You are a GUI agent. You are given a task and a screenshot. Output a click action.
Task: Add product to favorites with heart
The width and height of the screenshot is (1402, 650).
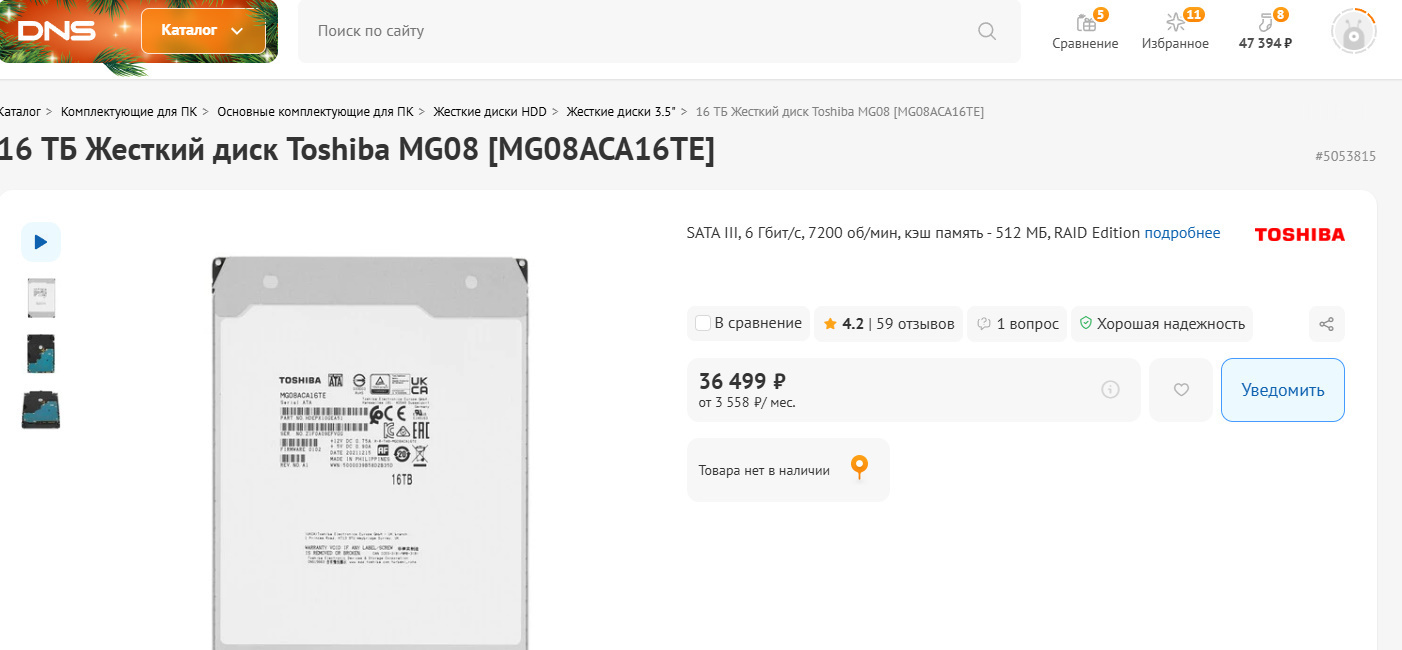1181,390
